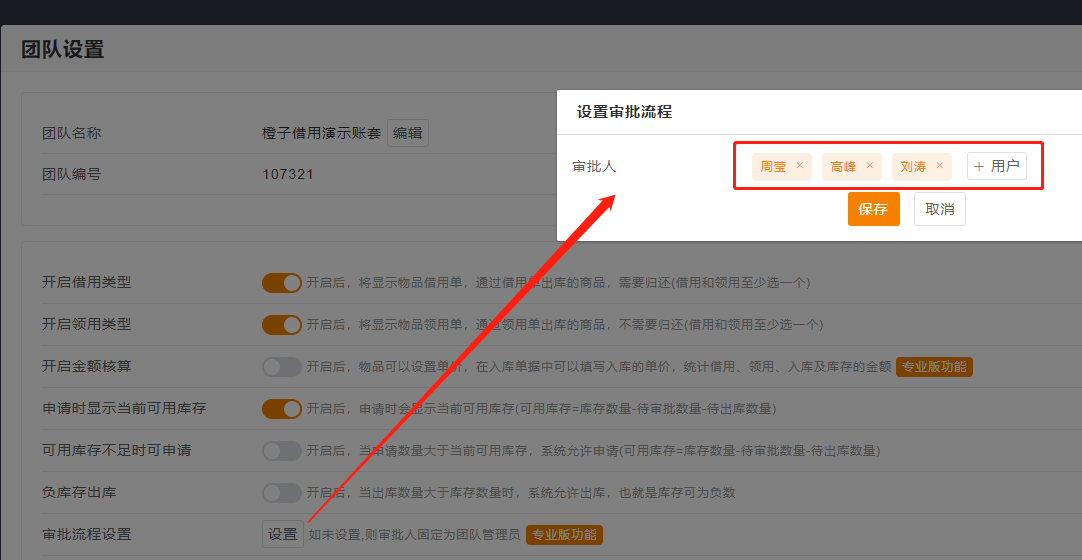Add an approver with + 用户

tap(996, 166)
